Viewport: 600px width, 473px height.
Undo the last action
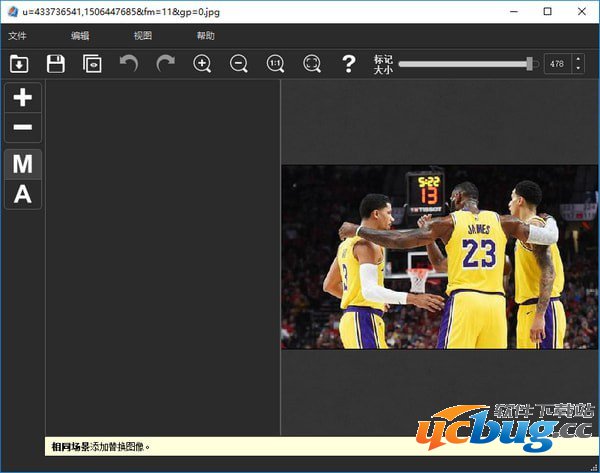point(129,64)
